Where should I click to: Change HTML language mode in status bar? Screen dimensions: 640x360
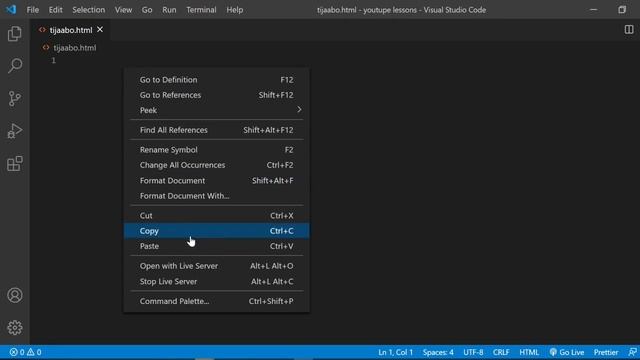(529, 352)
